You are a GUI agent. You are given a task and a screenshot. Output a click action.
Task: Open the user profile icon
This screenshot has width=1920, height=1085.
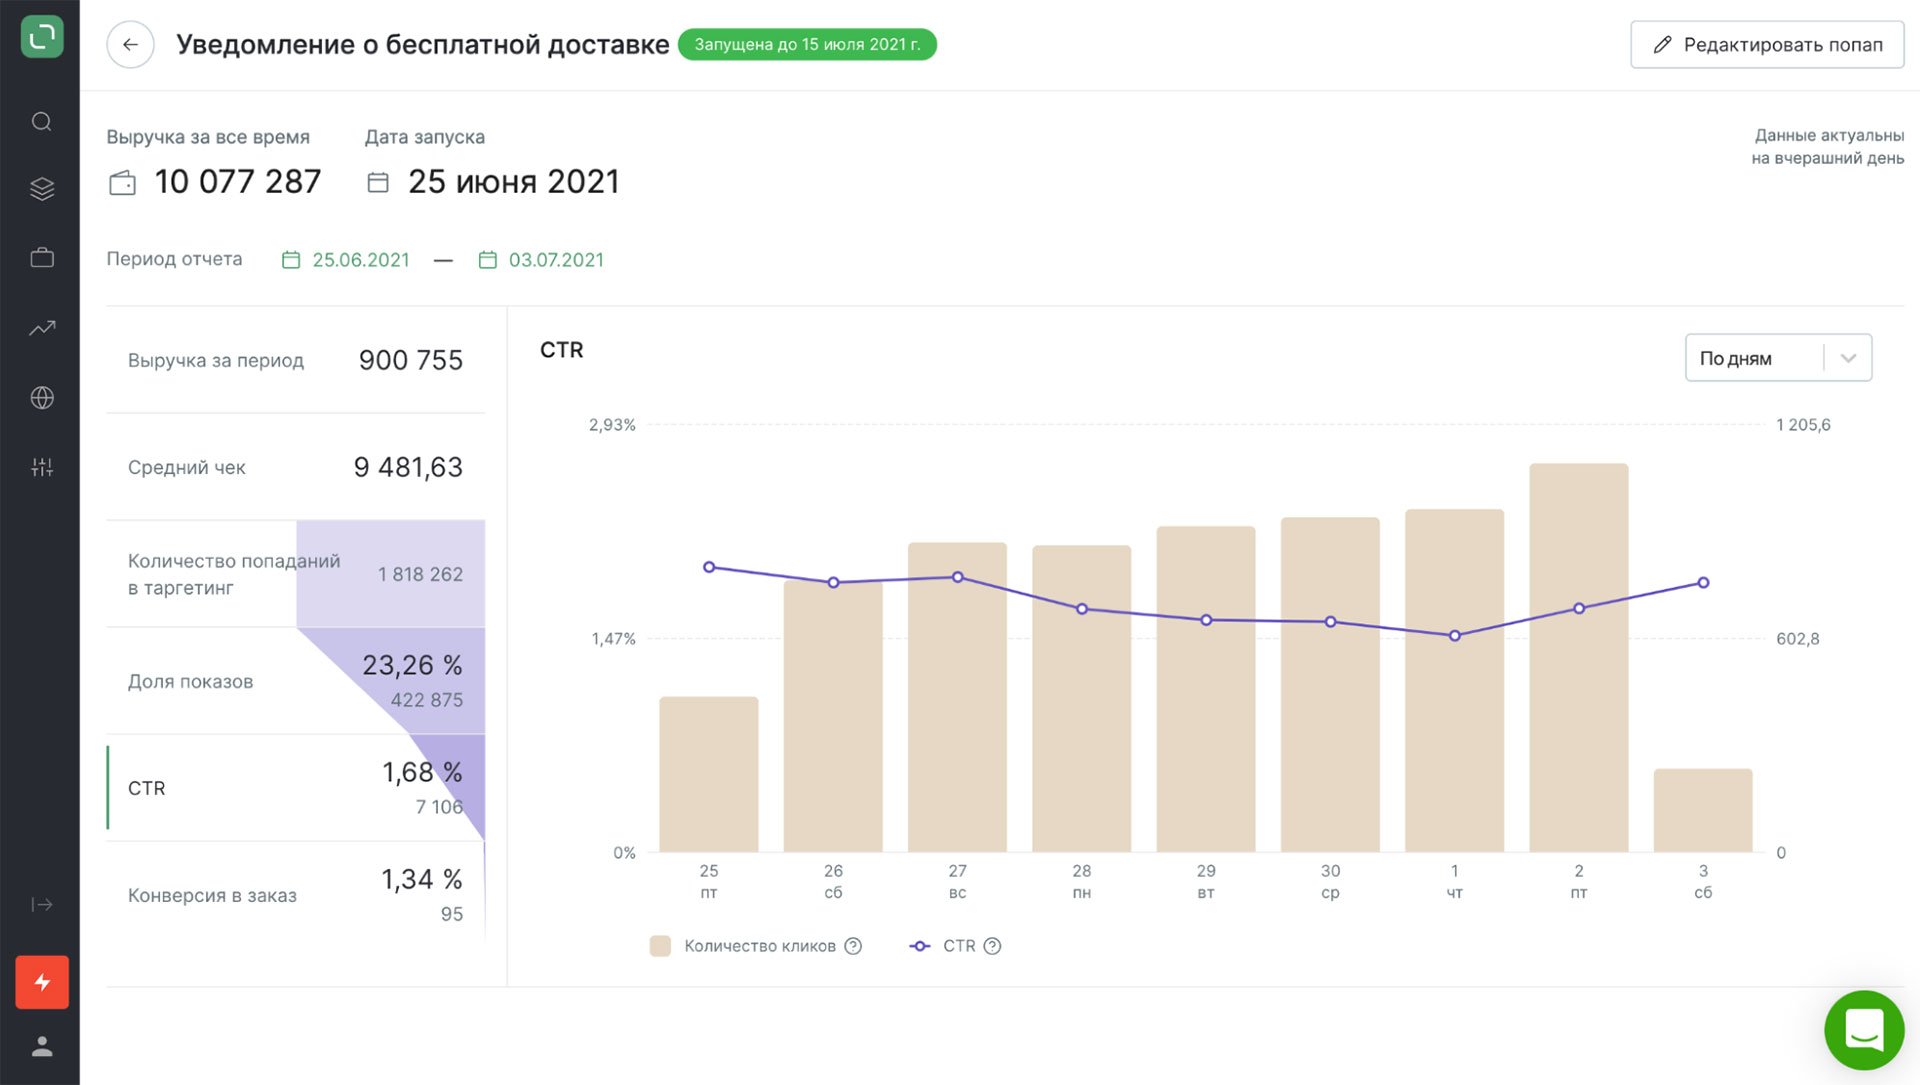42,1046
